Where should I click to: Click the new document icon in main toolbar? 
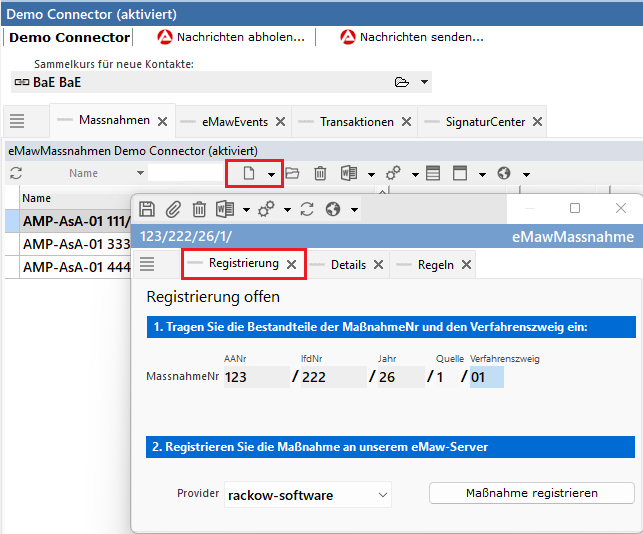pos(247,173)
